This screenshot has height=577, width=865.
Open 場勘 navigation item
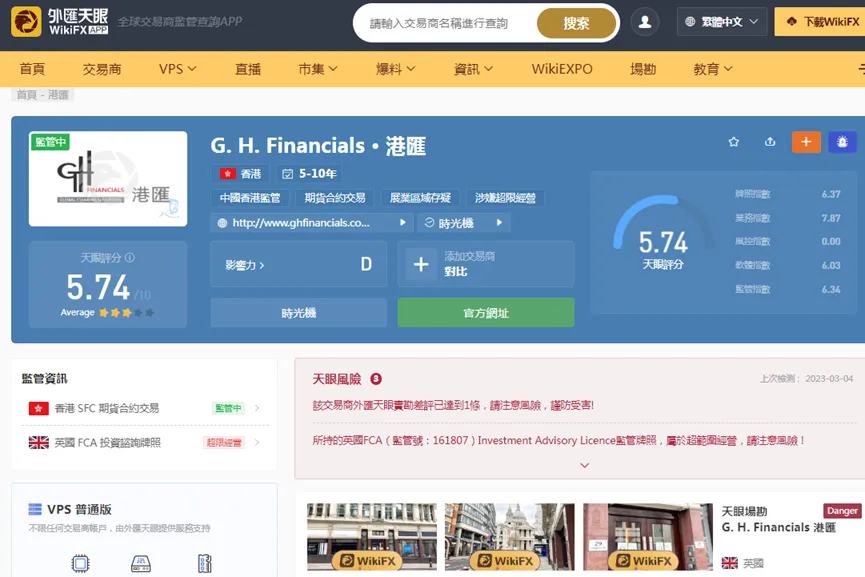point(643,69)
